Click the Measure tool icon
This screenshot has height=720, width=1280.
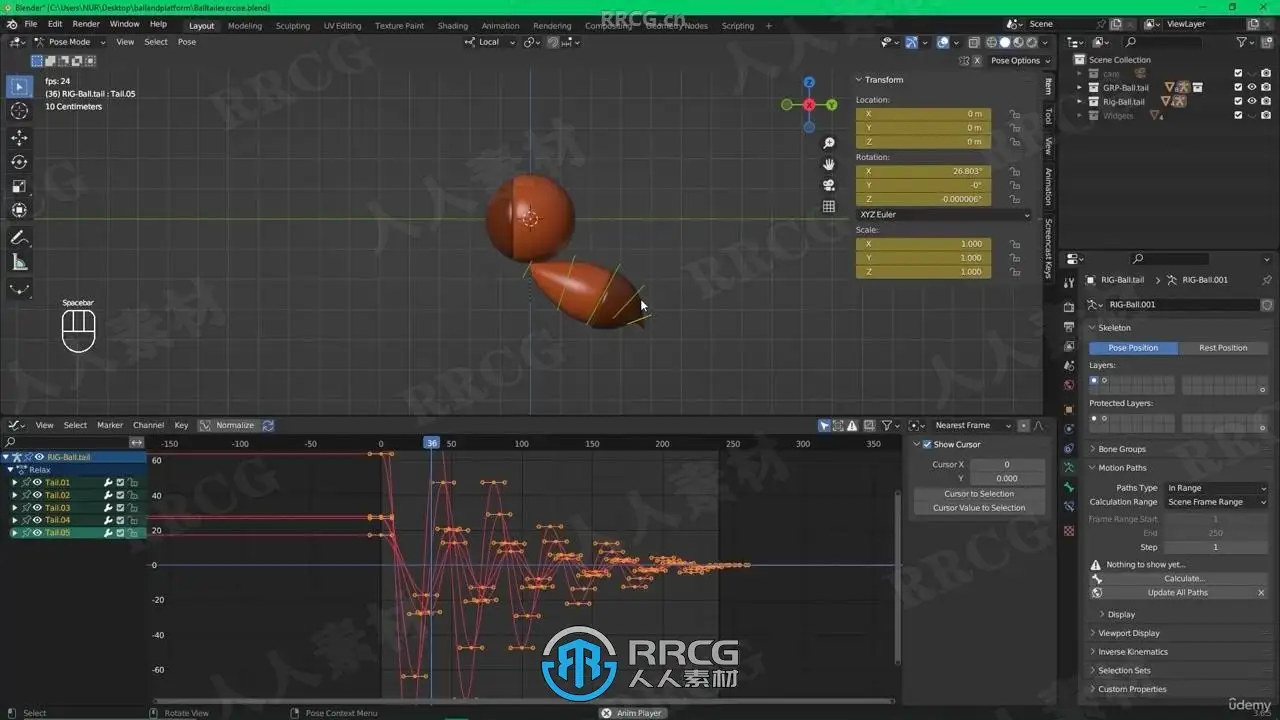tap(19, 263)
